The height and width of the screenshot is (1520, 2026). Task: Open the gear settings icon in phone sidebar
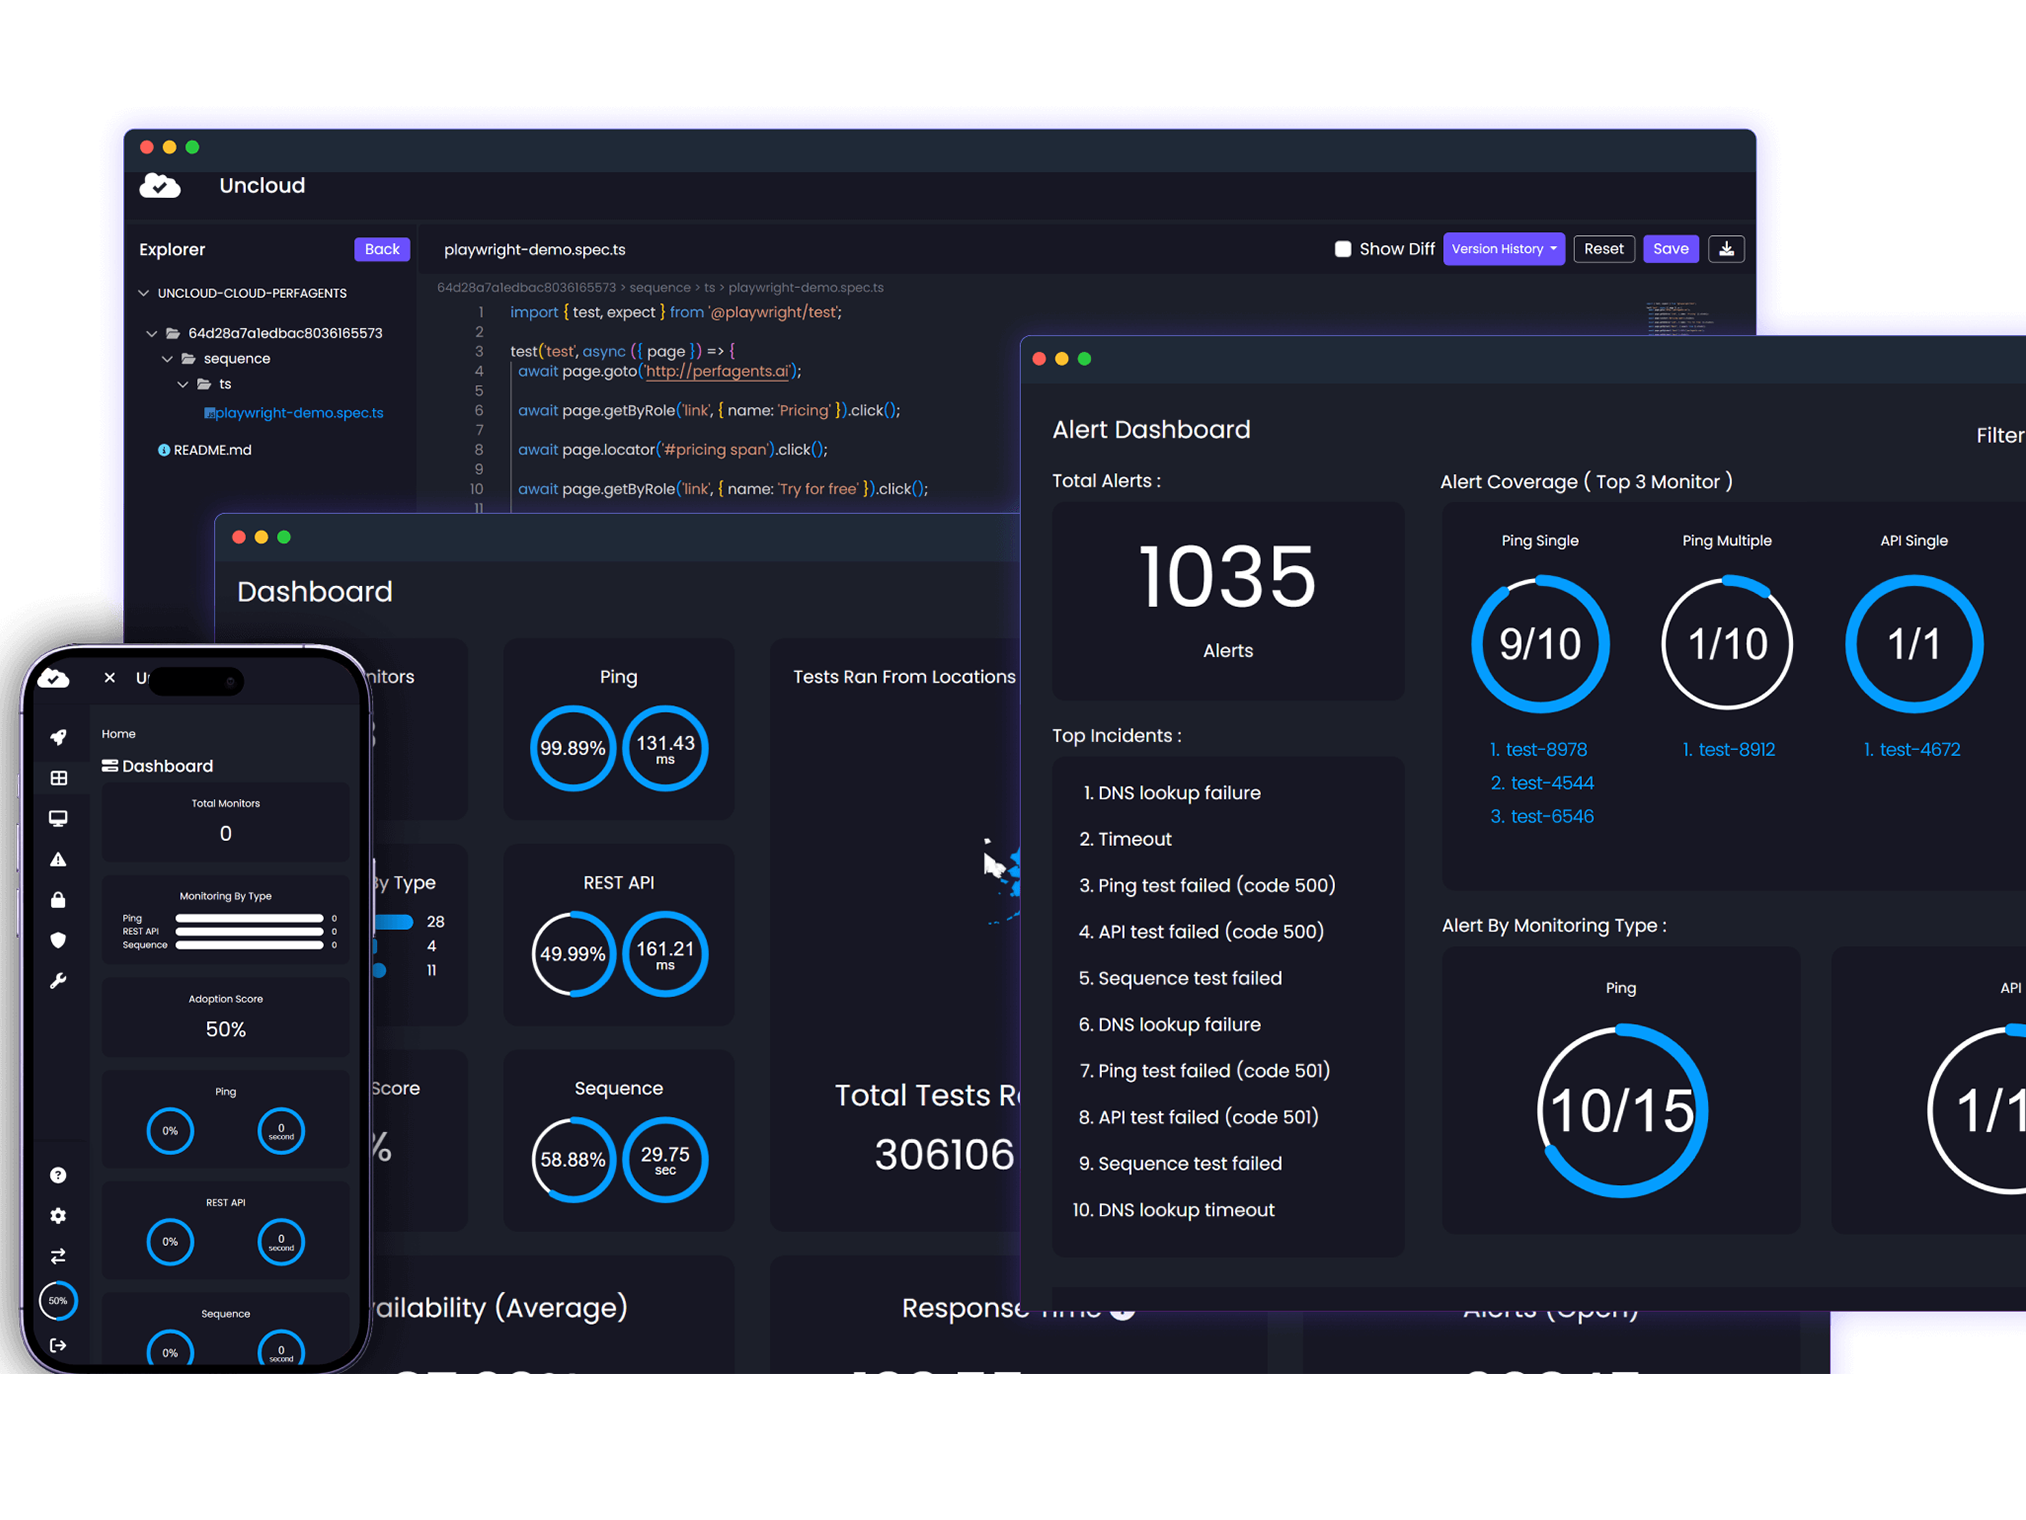point(58,1215)
